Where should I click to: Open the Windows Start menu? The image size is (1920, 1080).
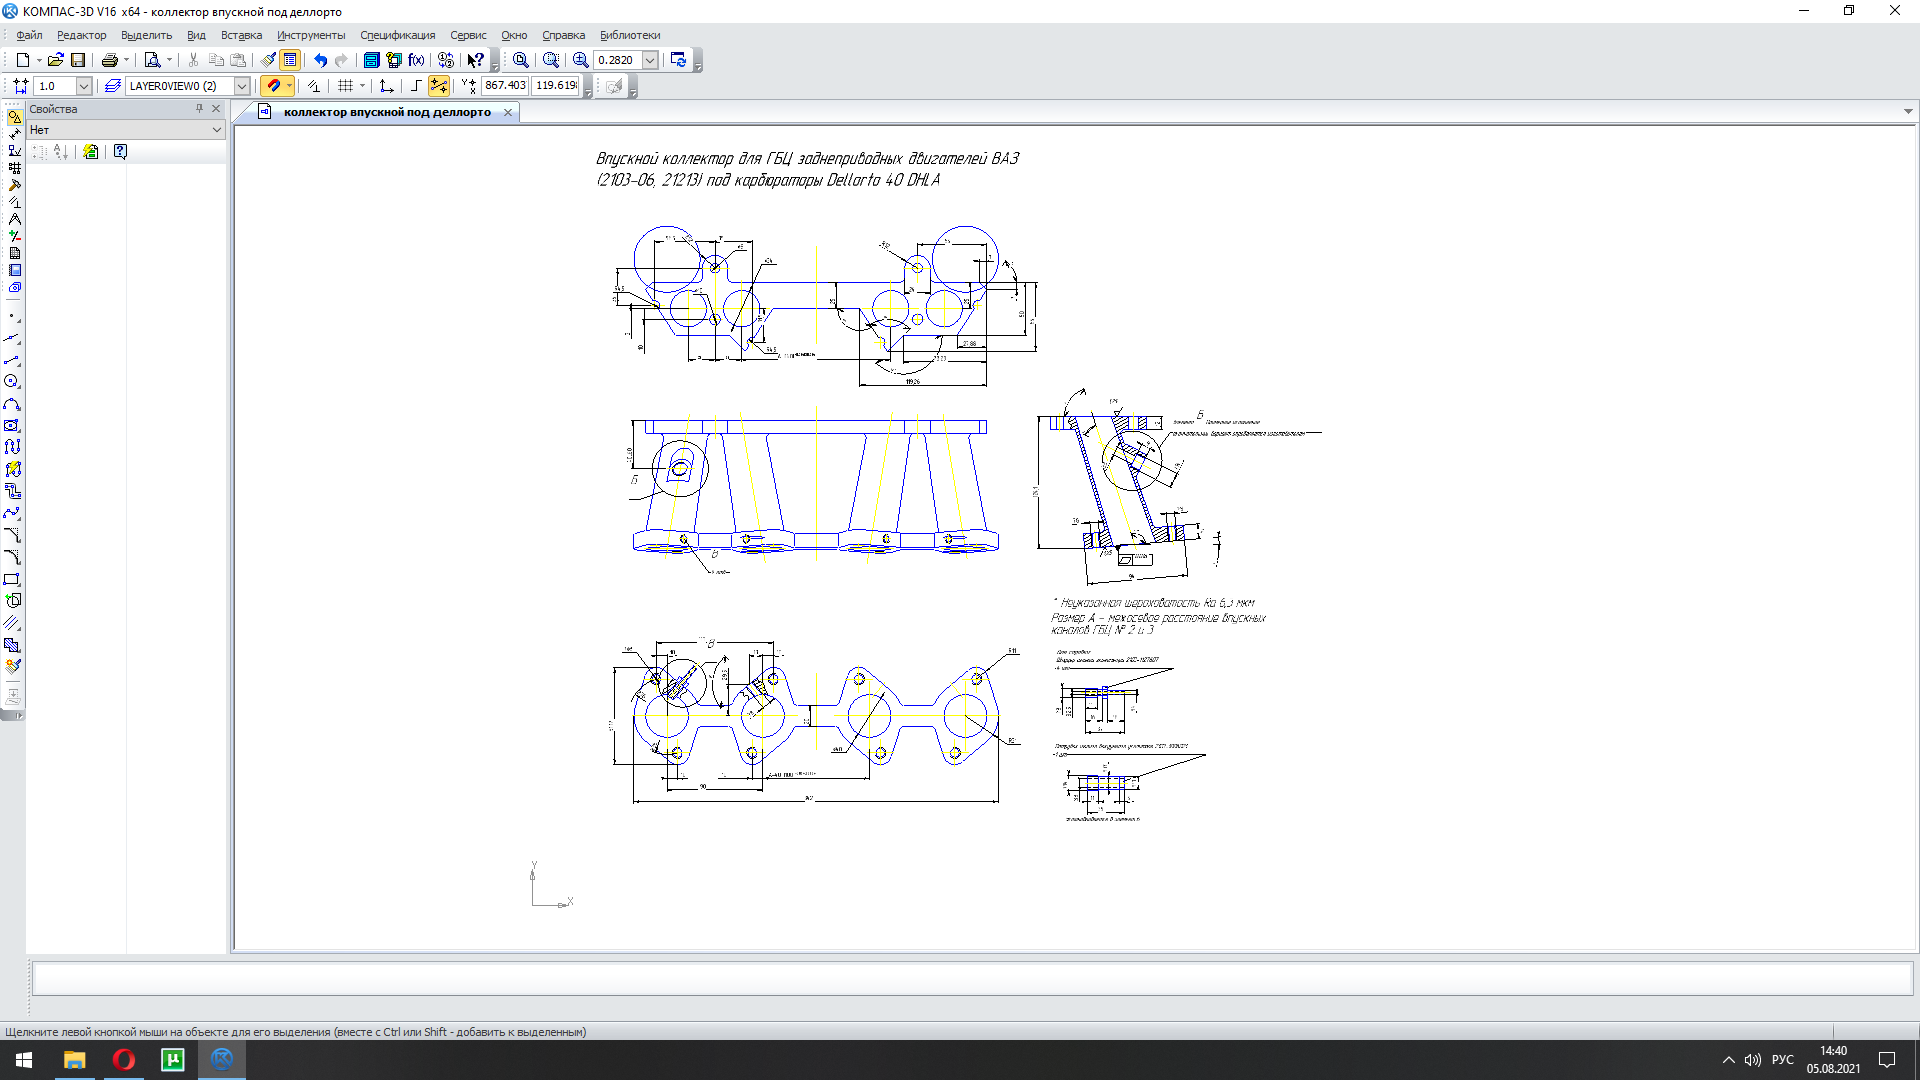24,1060
